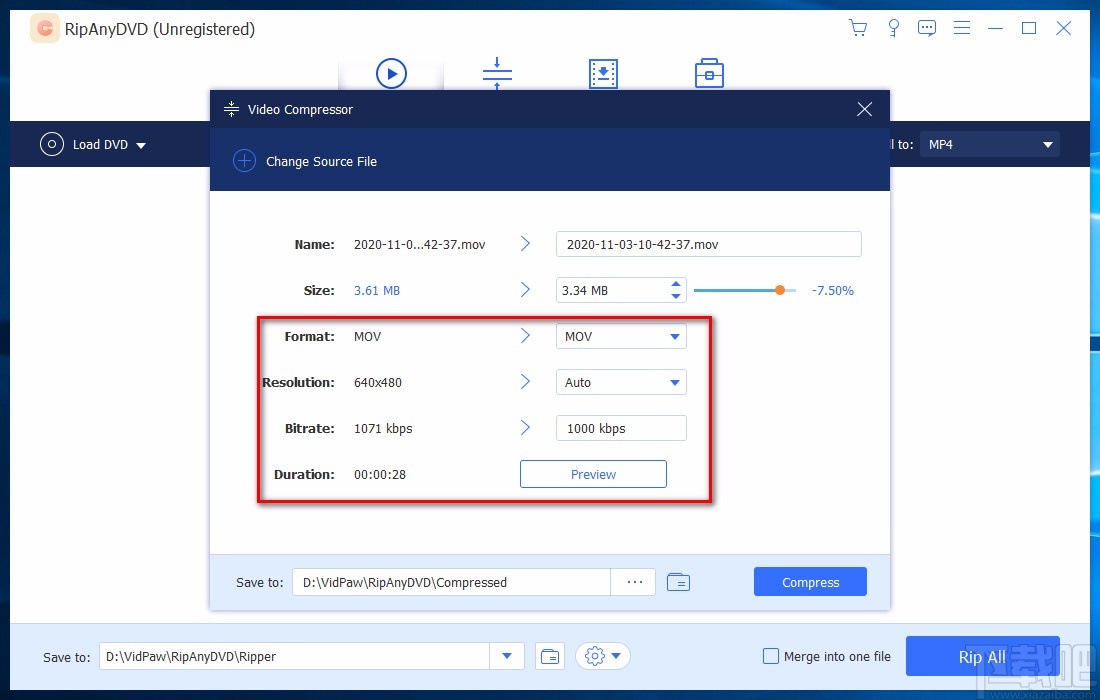Expand the Ripper save path dropdown
The width and height of the screenshot is (1100, 700).
click(x=507, y=657)
